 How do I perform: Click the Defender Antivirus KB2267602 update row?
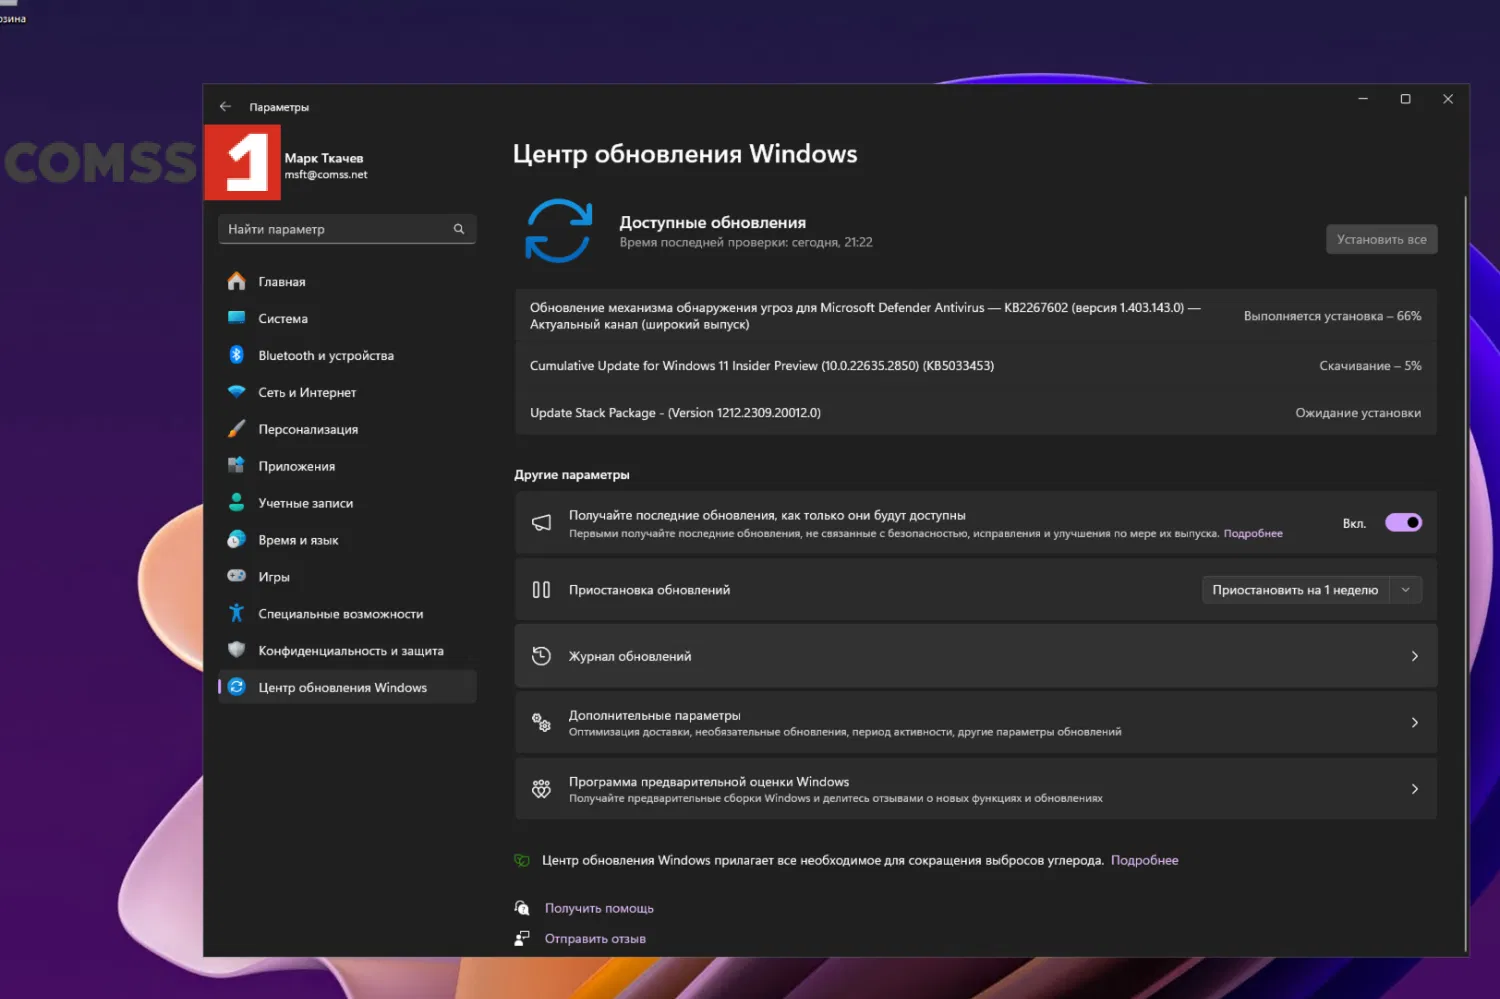click(975, 316)
